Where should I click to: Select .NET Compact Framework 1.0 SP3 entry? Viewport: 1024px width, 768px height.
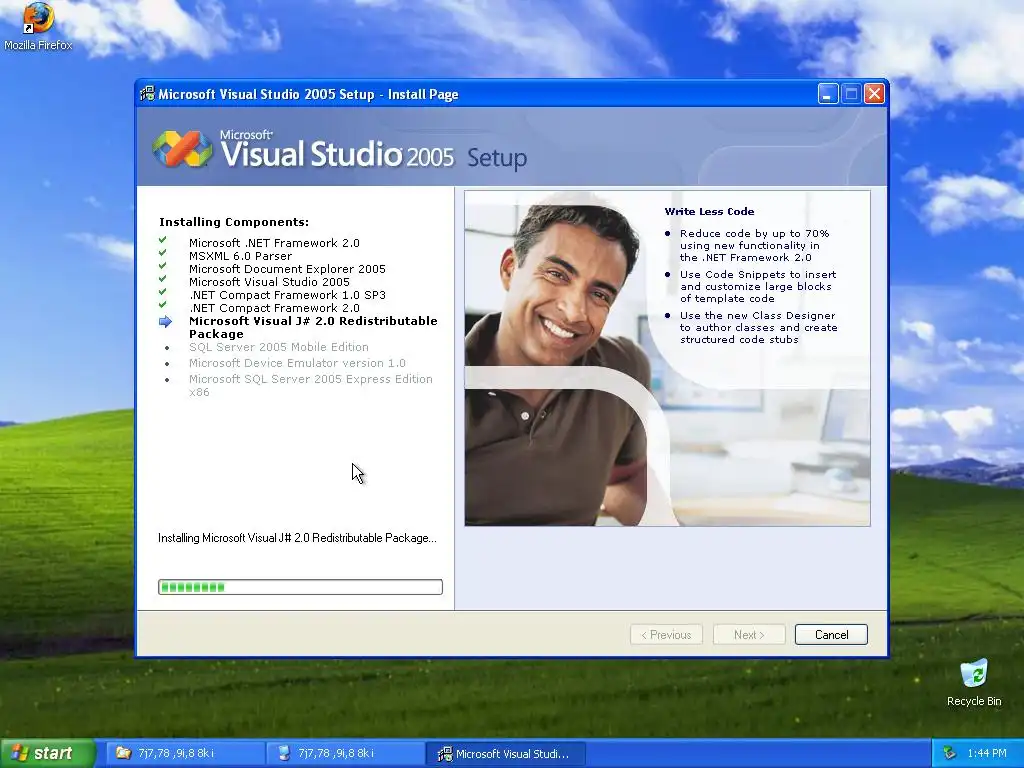click(287, 295)
